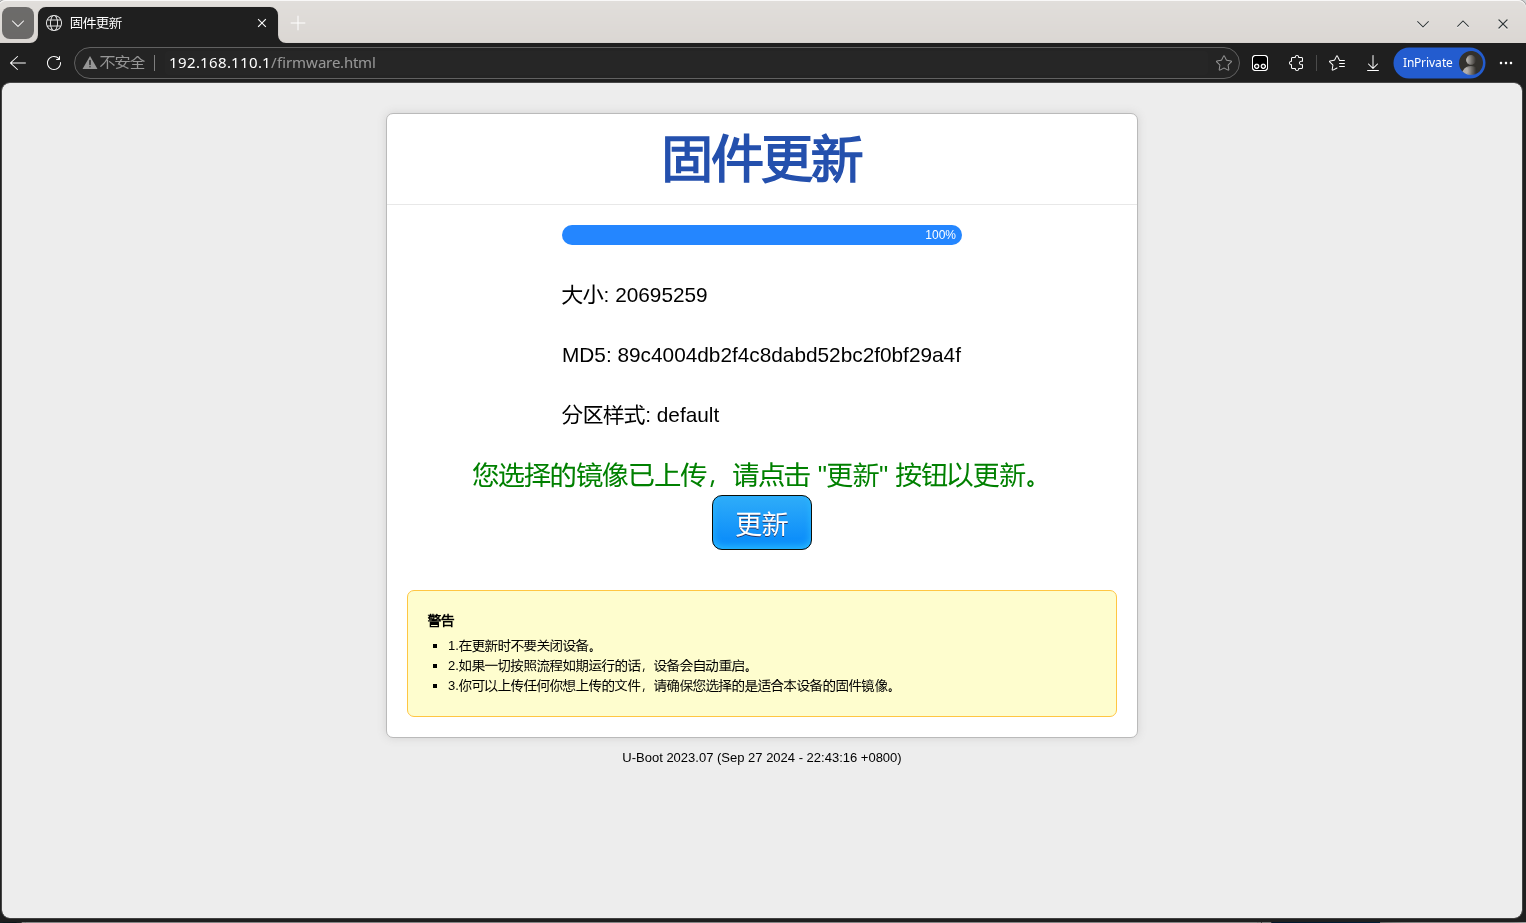Expand the tab actions arrow at top left
Viewport: 1526px width, 923px height.
(17, 23)
